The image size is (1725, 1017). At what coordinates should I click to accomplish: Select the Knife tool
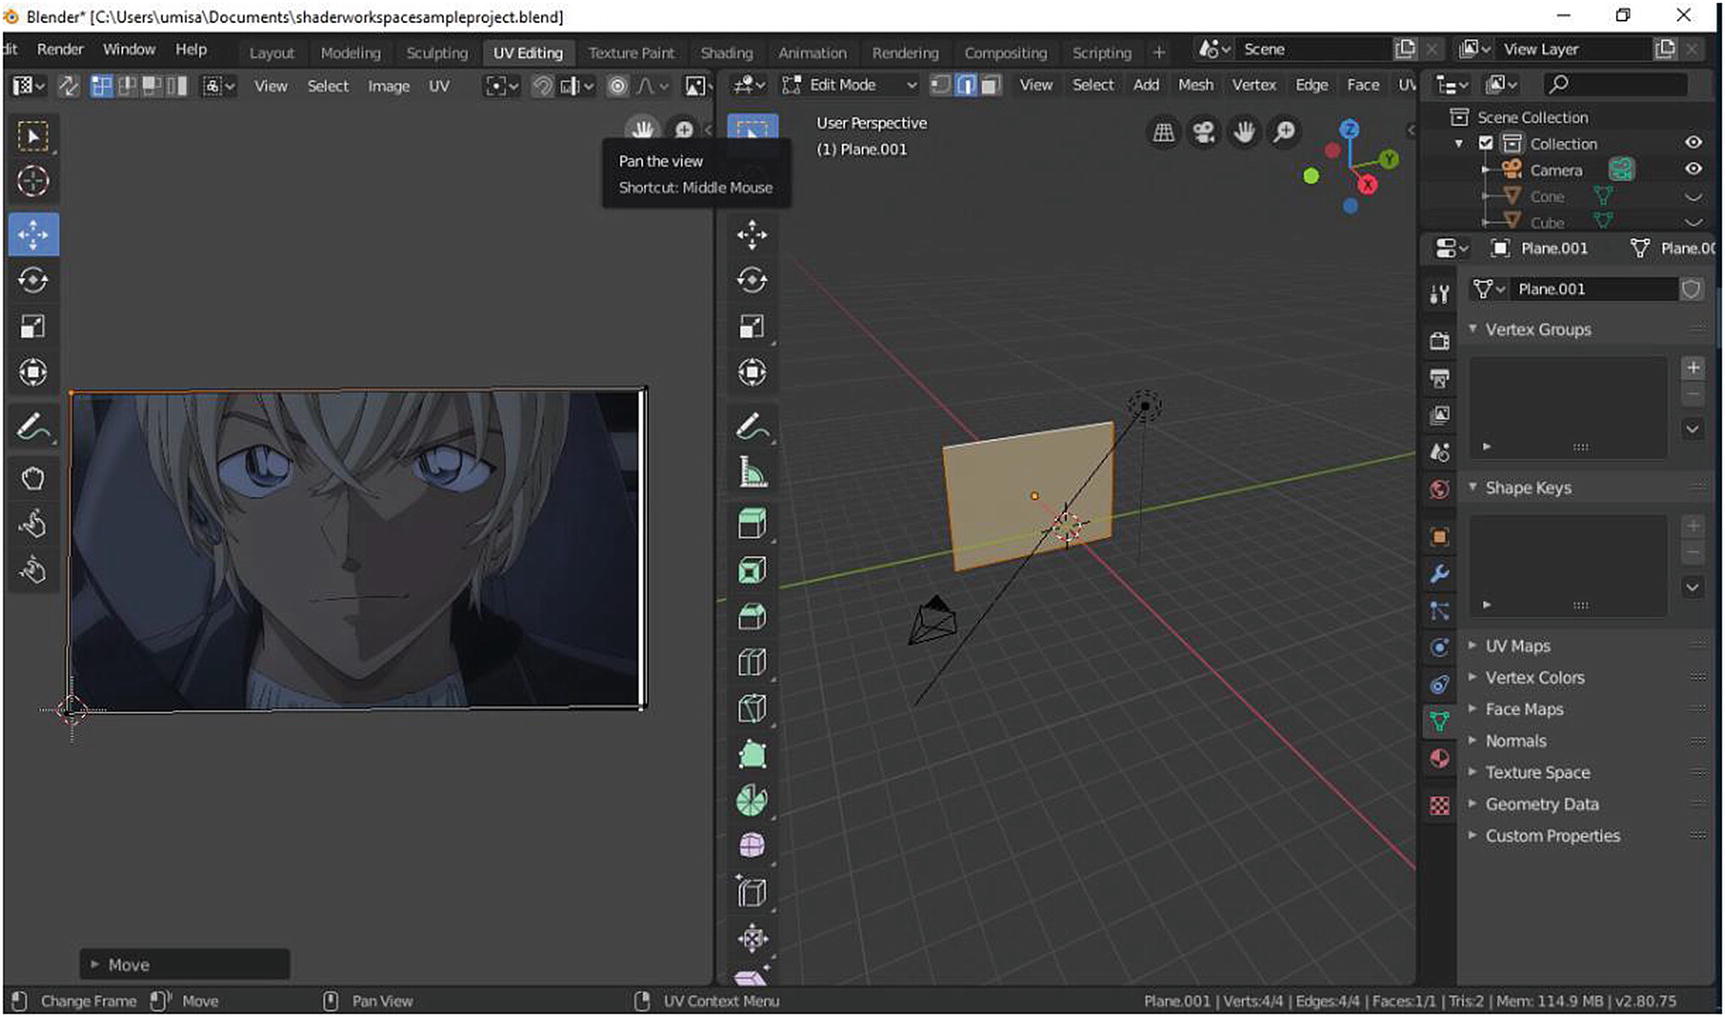pyautogui.click(x=752, y=709)
